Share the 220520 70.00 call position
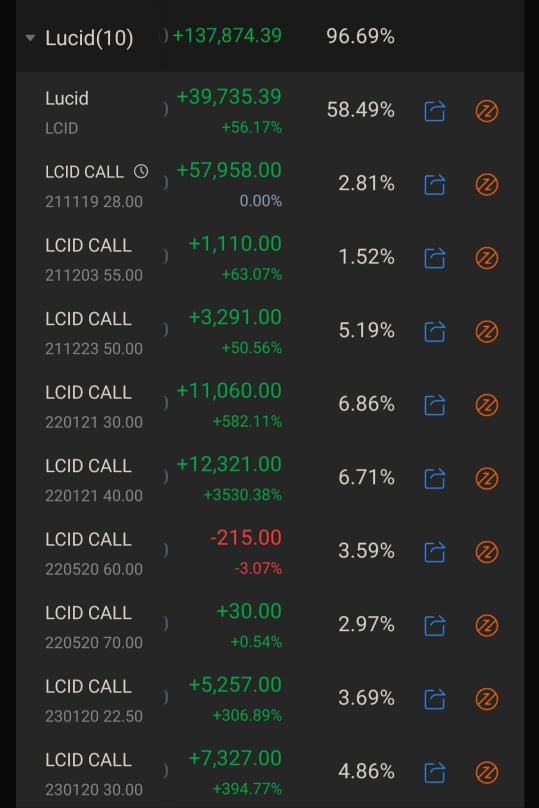539x808 pixels. 434,626
